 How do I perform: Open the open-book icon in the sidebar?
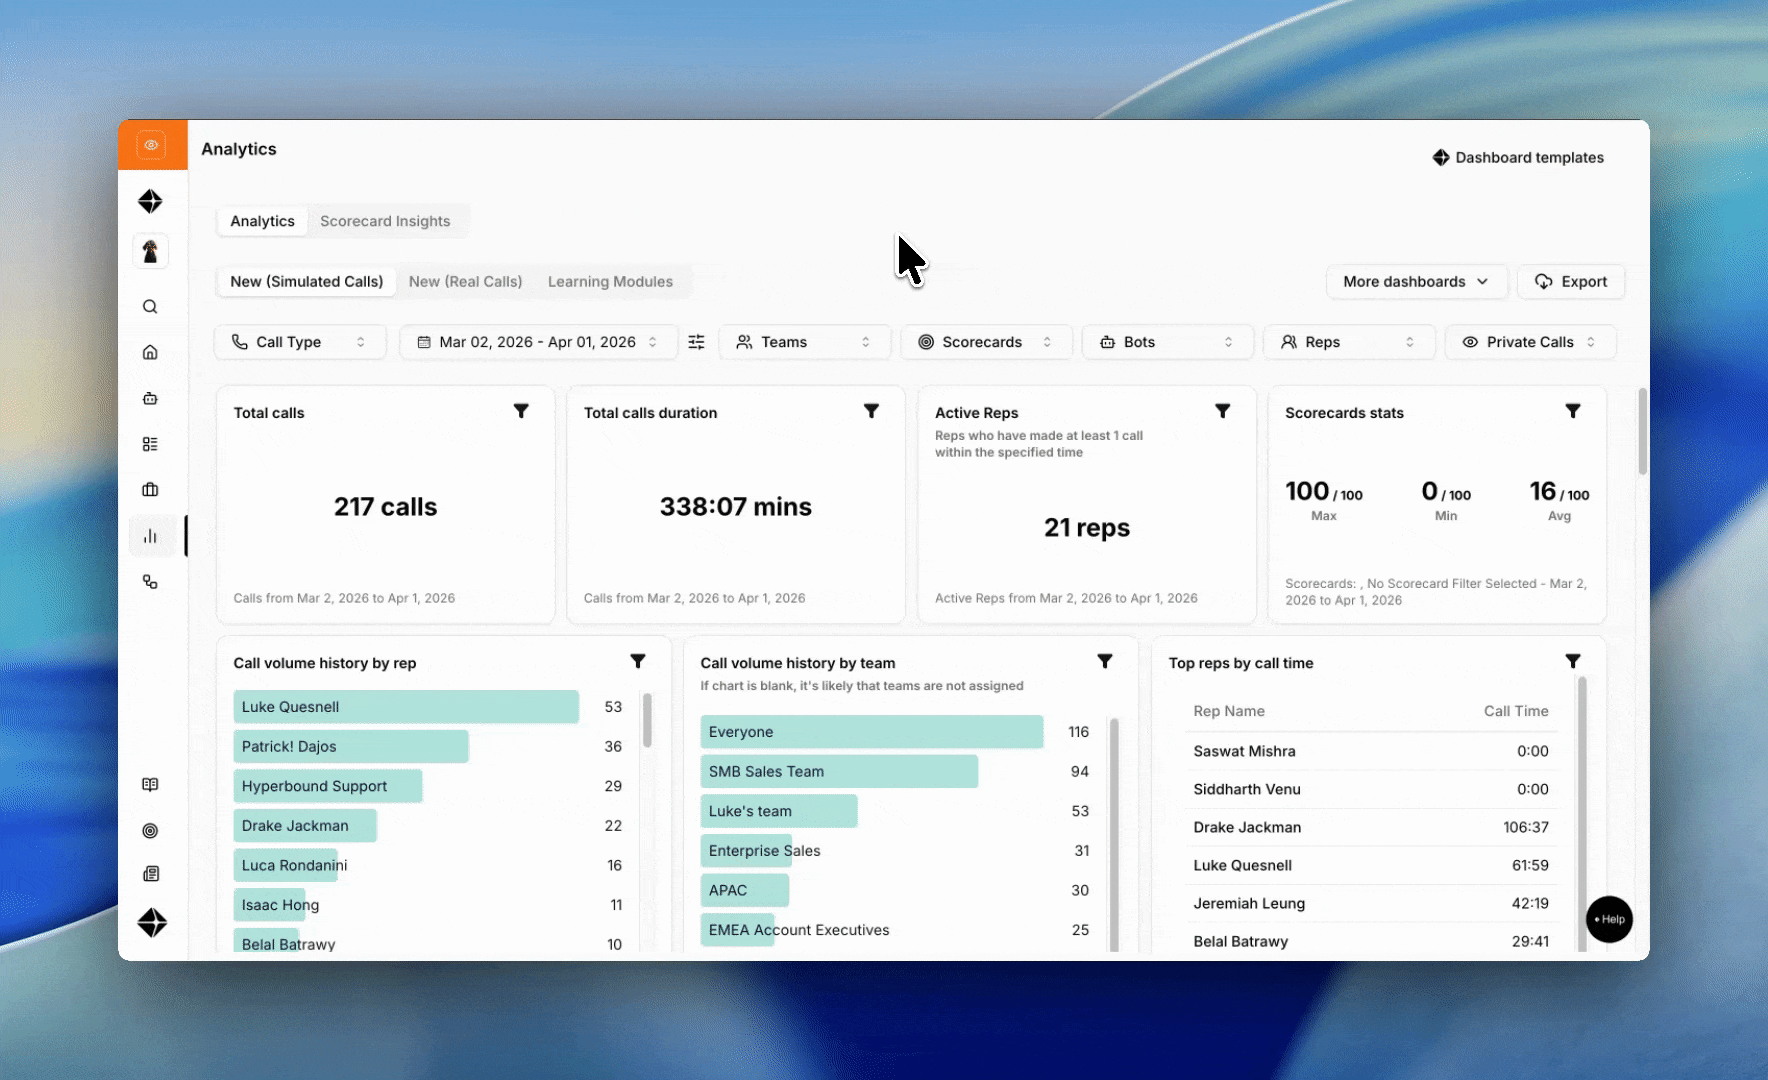[x=150, y=785]
